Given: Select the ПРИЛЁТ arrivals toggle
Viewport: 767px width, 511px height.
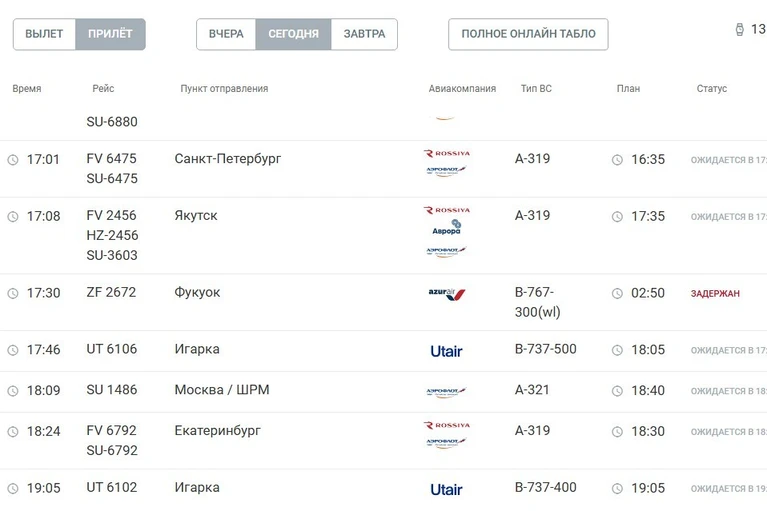Looking at the screenshot, I should [110, 34].
